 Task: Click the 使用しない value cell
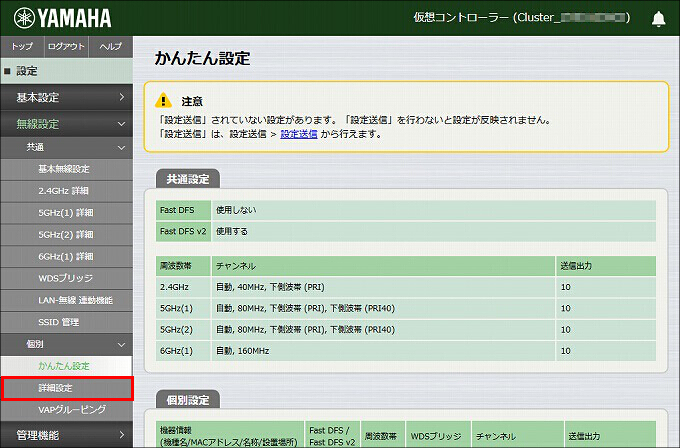(434, 210)
